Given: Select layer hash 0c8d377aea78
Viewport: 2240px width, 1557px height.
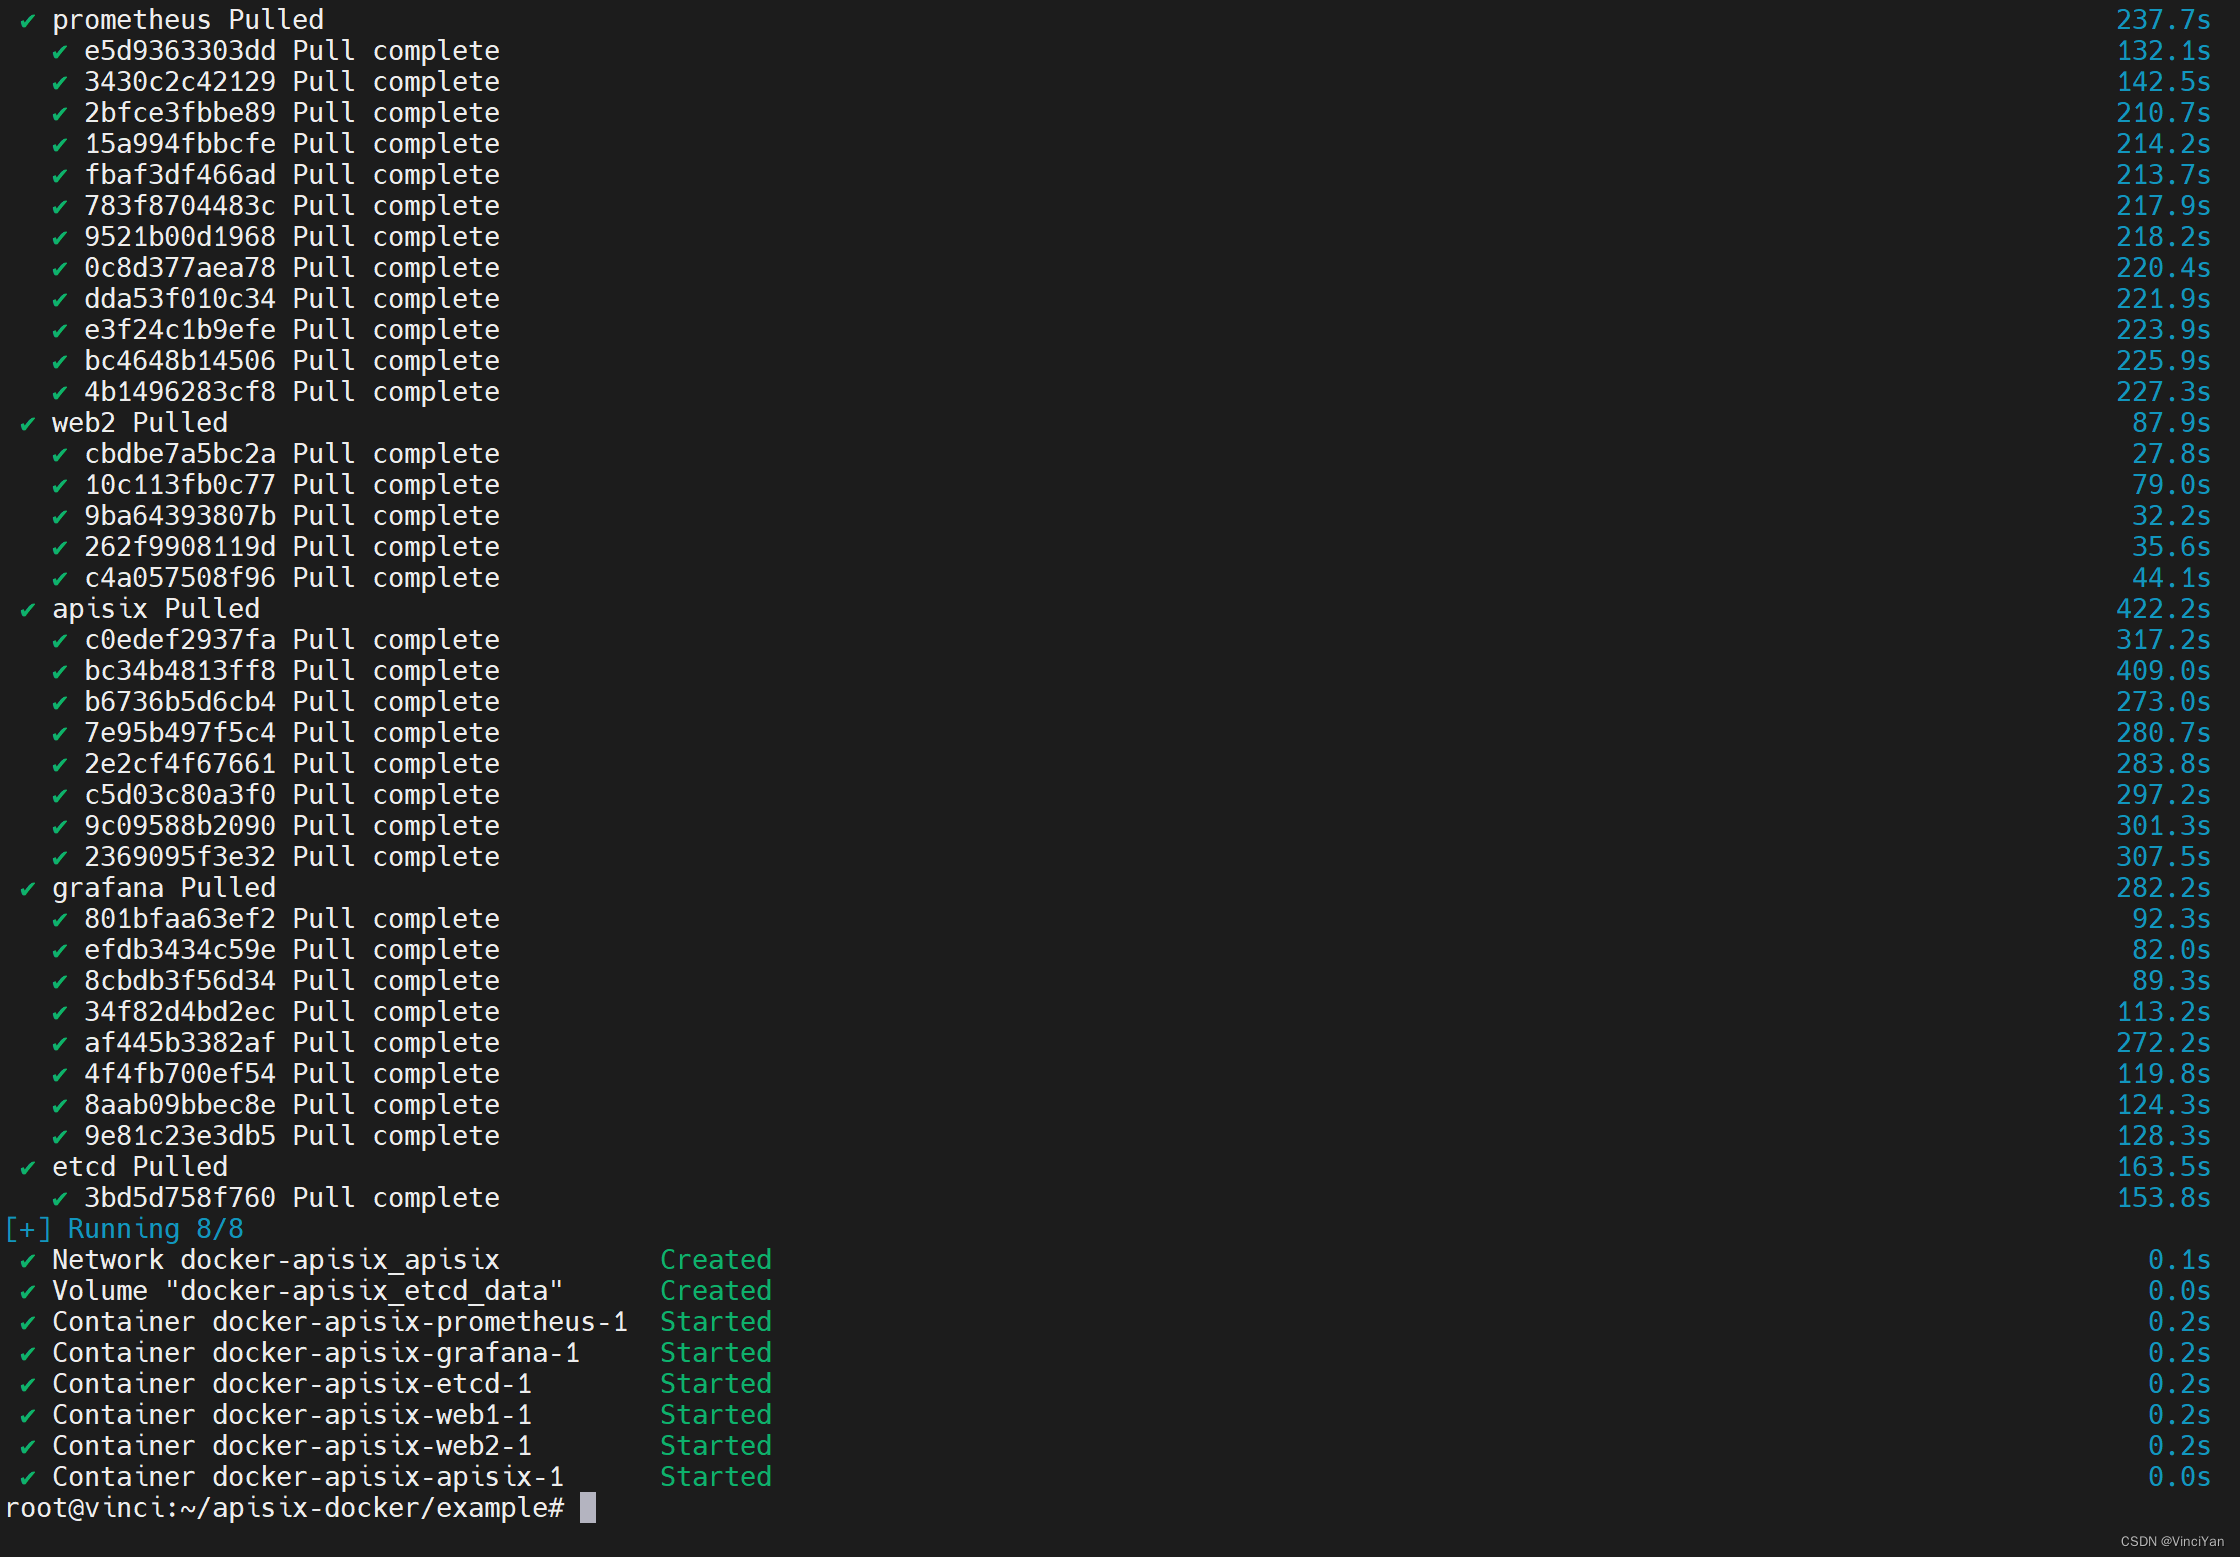Looking at the screenshot, I should (180, 268).
